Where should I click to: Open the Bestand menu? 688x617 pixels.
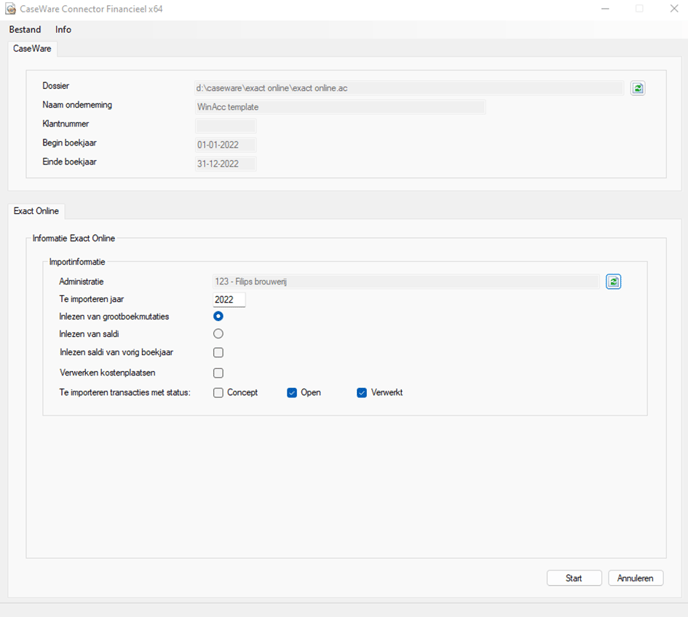click(x=25, y=29)
